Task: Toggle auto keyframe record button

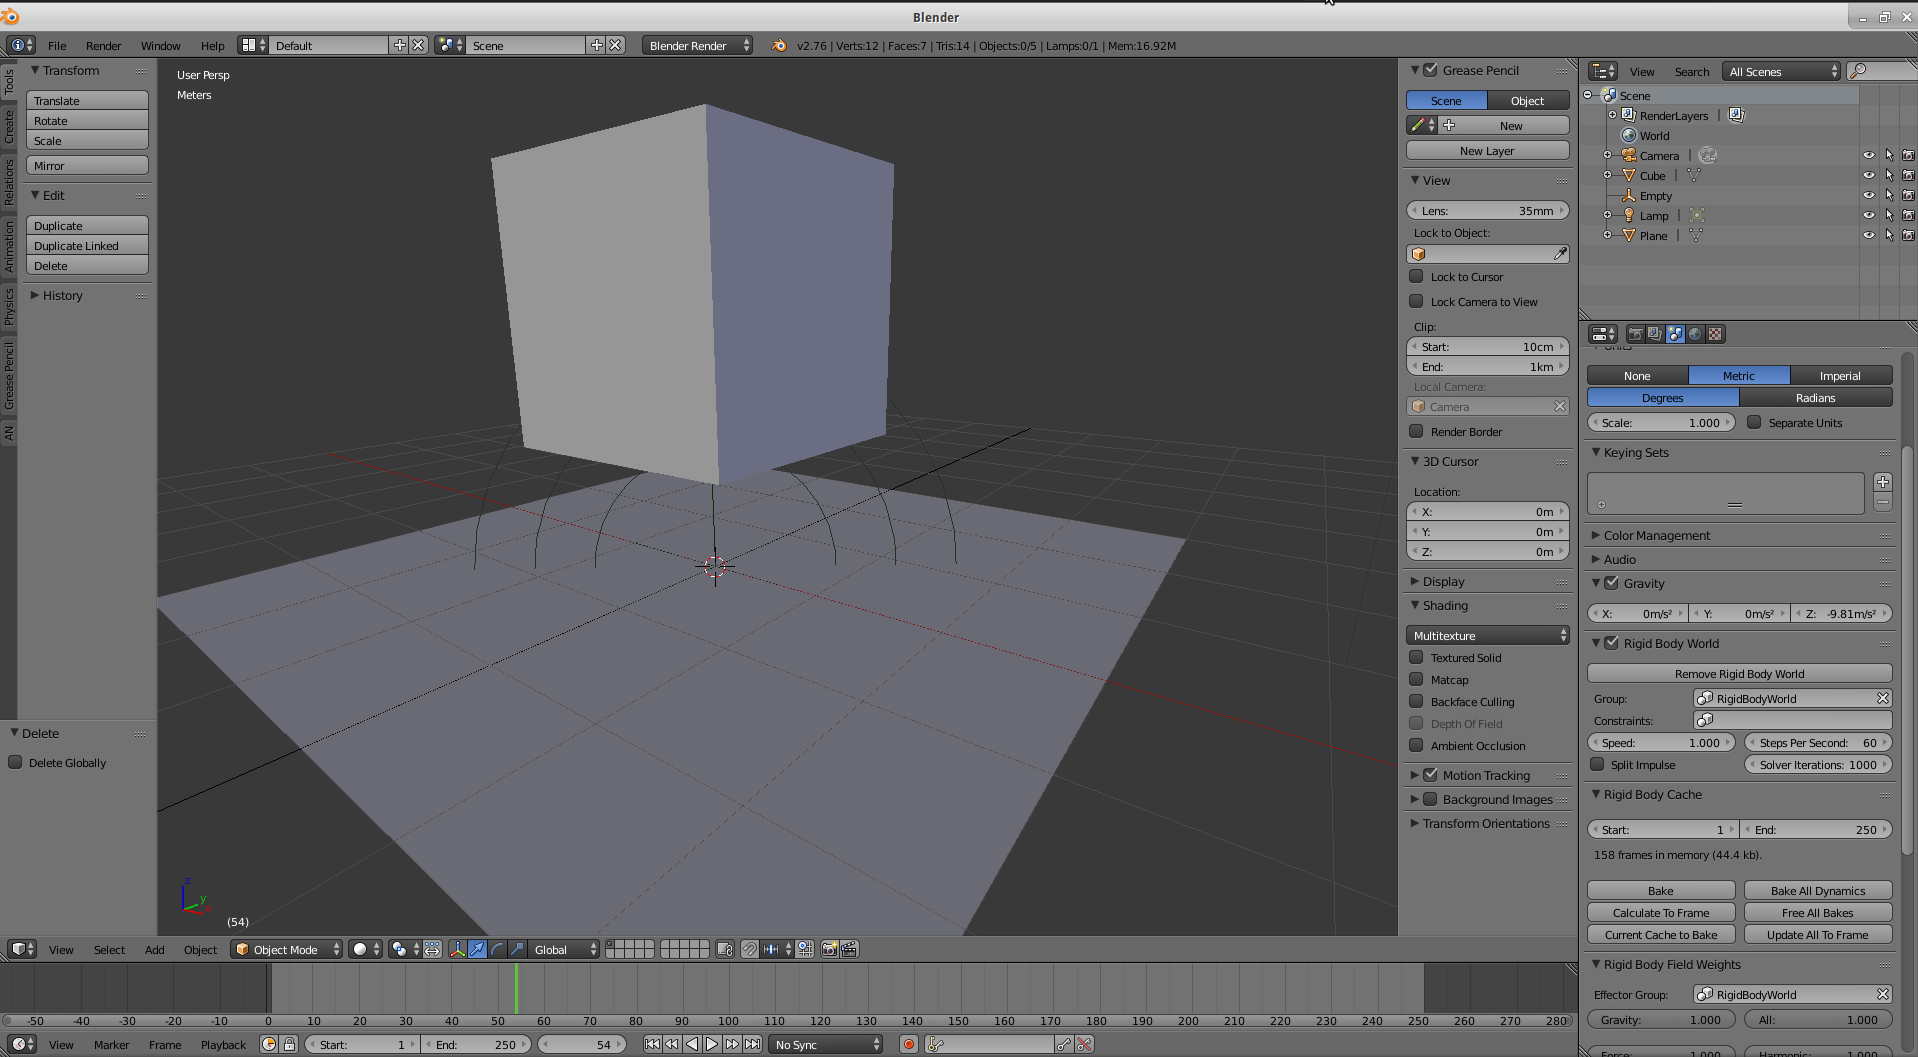Action: (x=908, y=1044)
